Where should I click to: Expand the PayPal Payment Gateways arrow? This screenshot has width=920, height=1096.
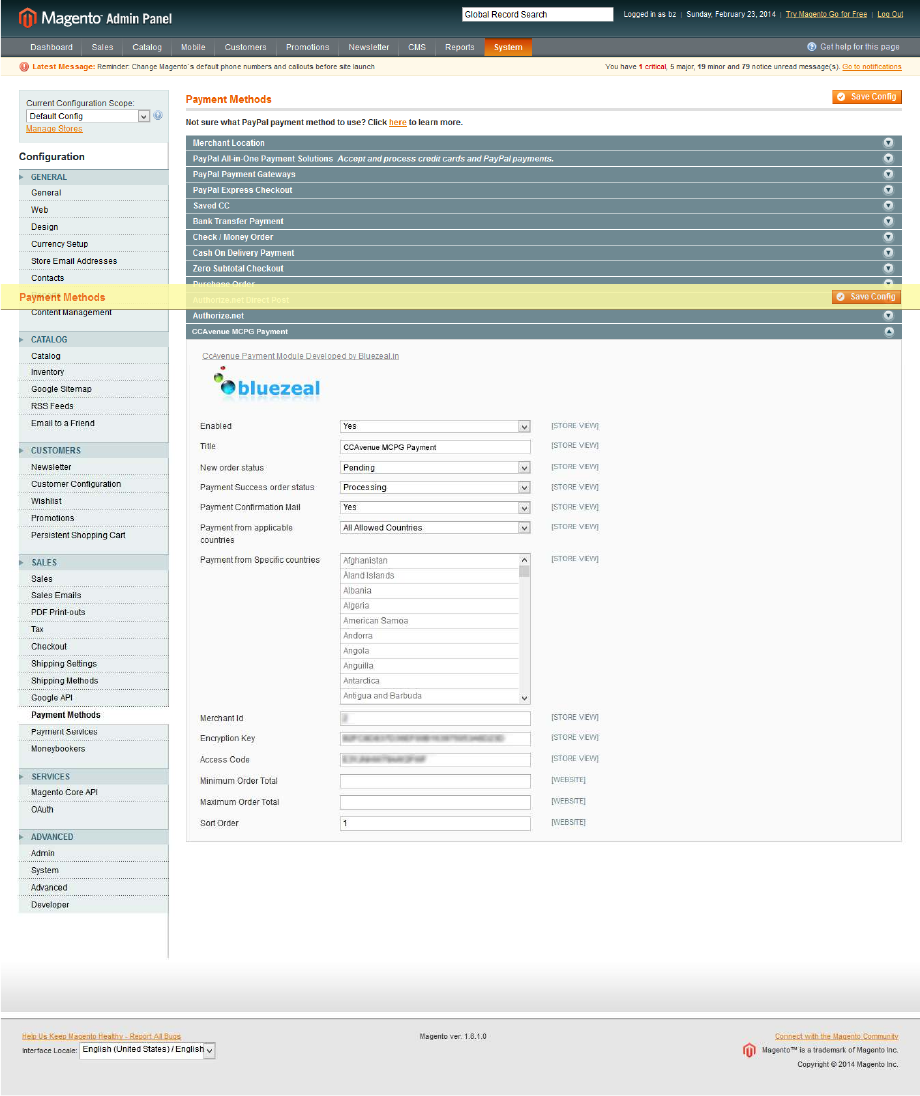(889, 174)
